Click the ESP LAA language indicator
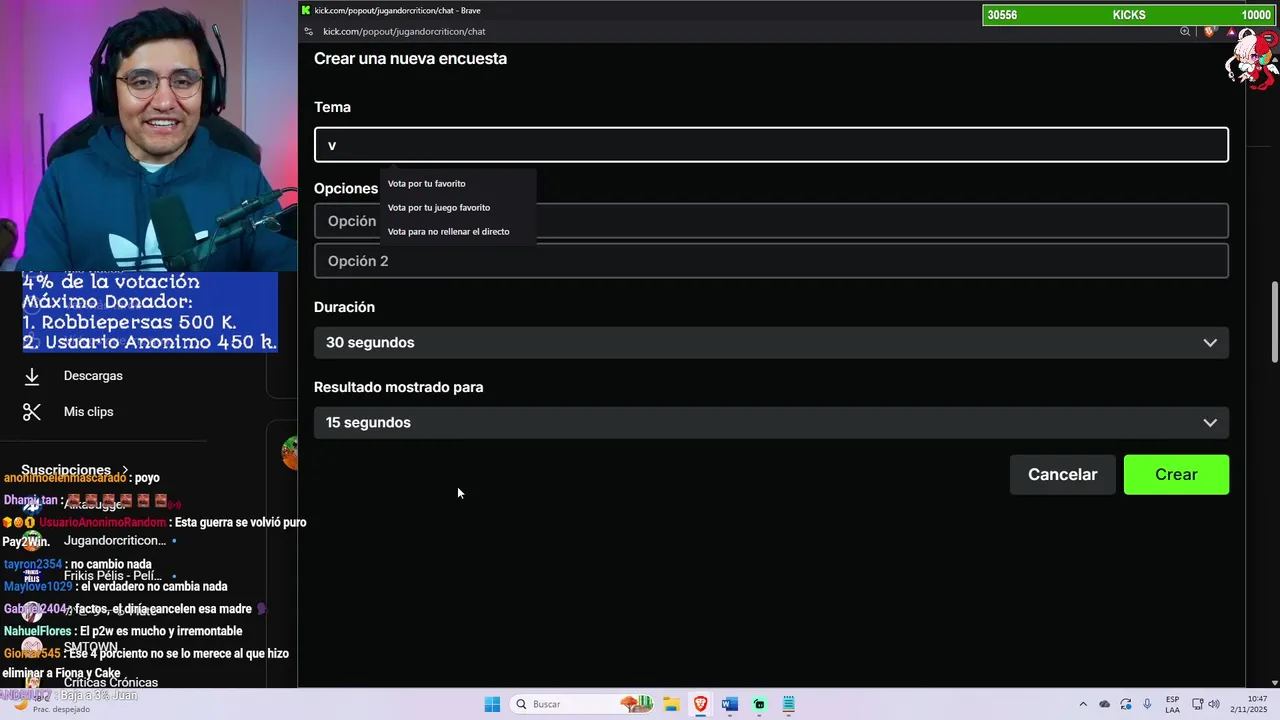This screenshot has height=720, width=1280. point(1172,704)
